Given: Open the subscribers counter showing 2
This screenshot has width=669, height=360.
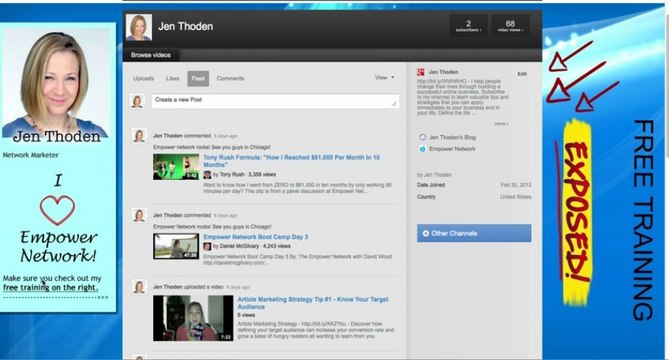Looking at the screenshot, I should (468, 26).
